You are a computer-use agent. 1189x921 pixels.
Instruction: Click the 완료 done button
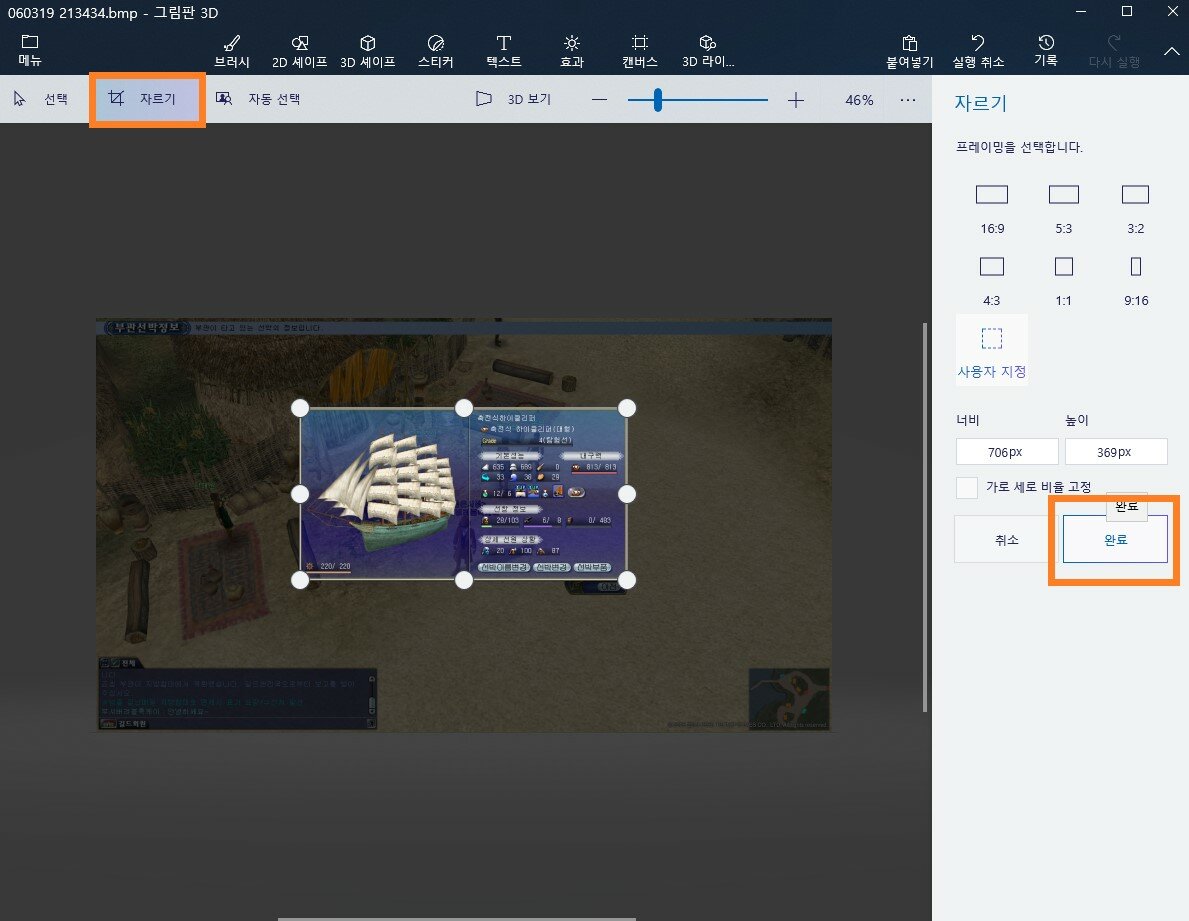[1115, 540]
